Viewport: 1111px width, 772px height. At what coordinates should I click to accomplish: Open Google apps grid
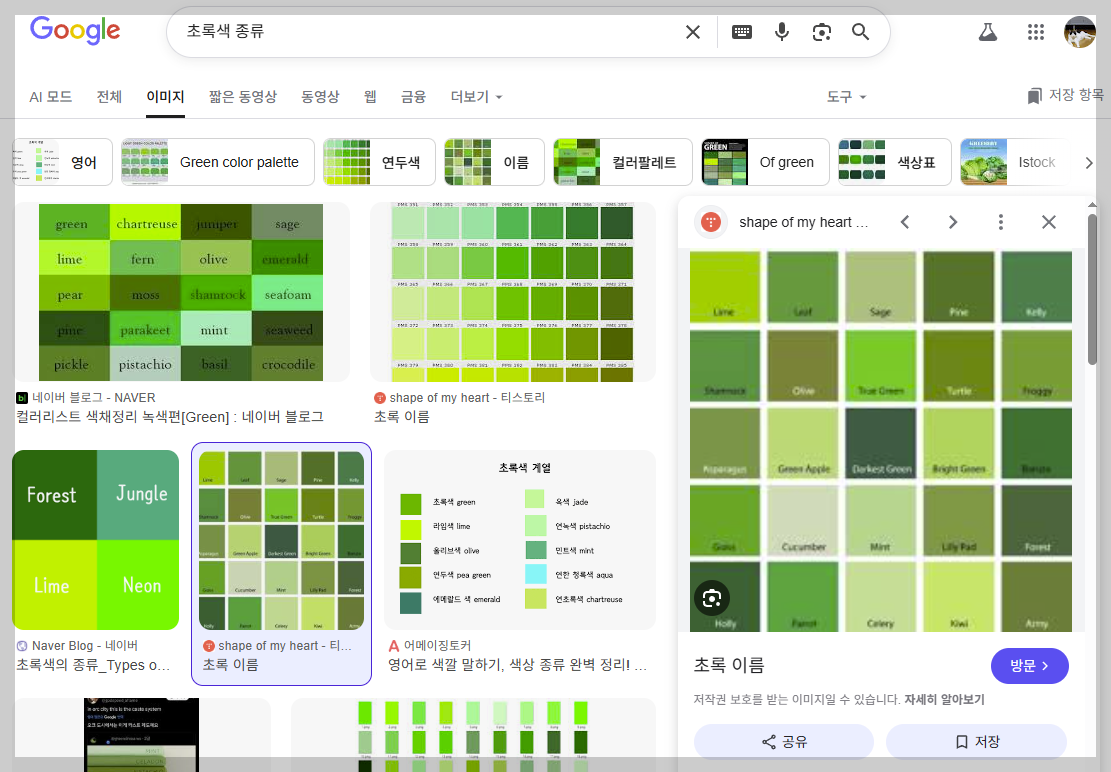pyautogui.click(x=1036, y=32)
